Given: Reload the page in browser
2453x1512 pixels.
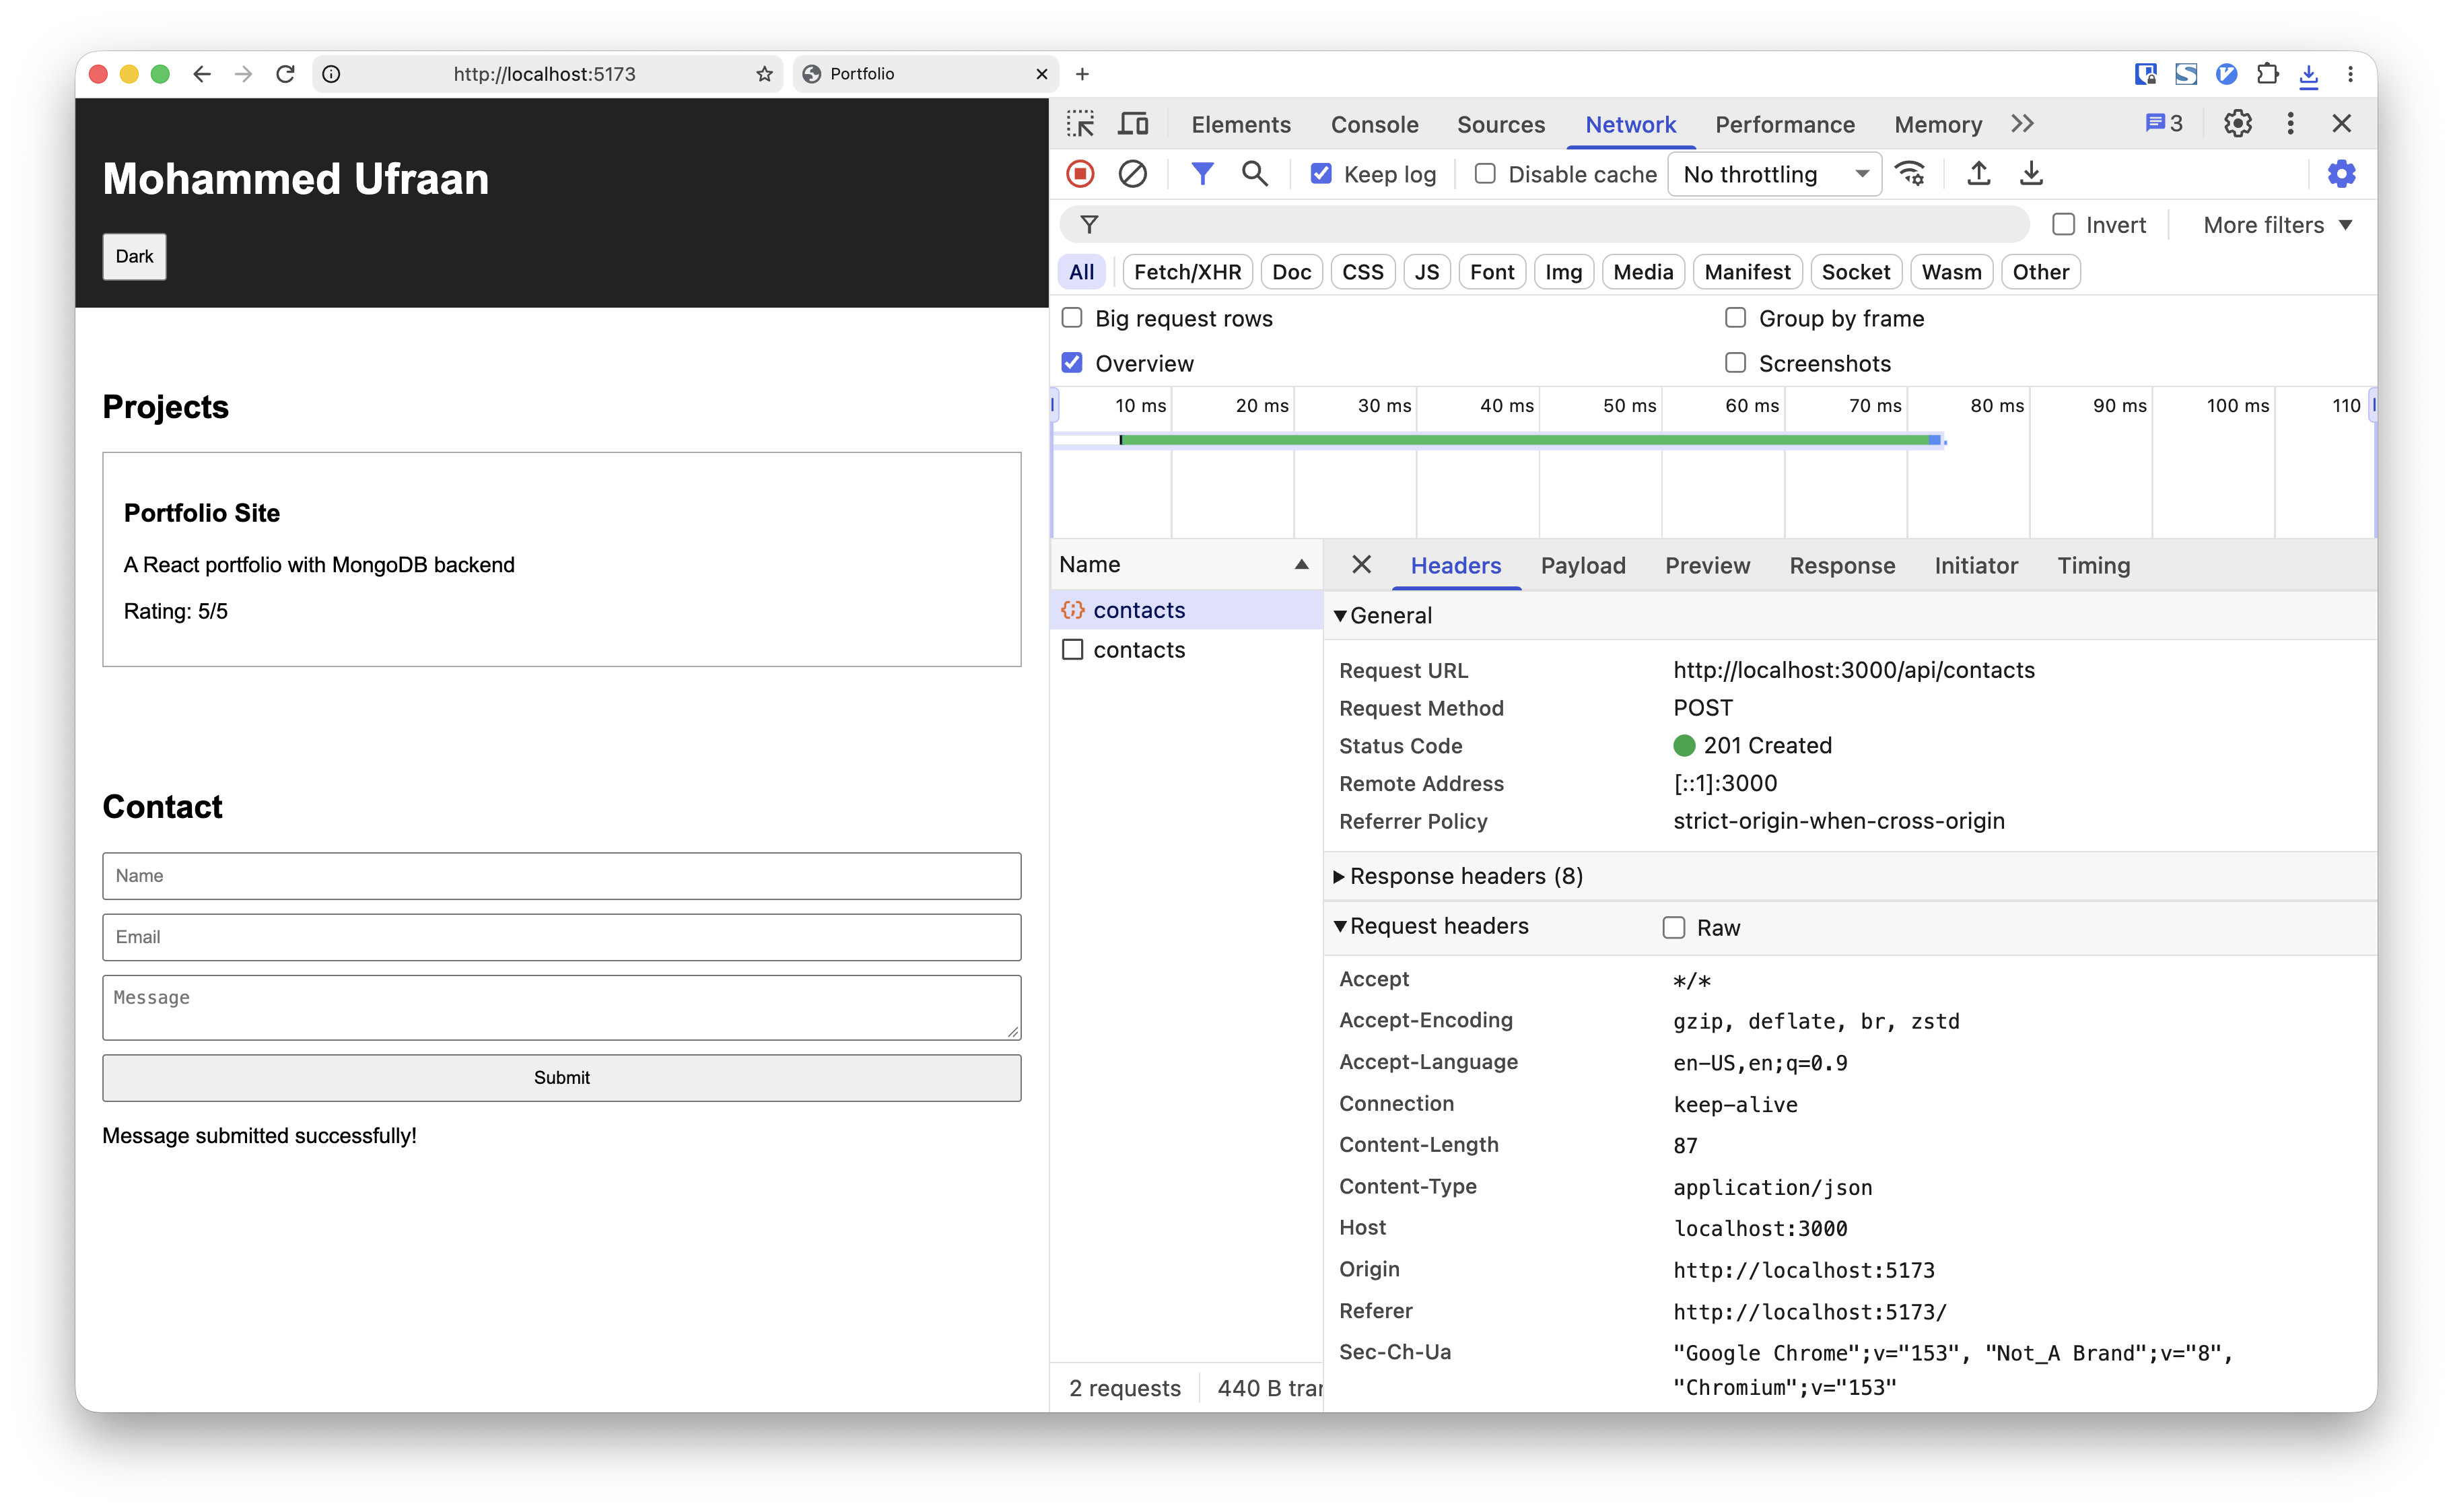Looking at the screenshot, I should (285, 74).
